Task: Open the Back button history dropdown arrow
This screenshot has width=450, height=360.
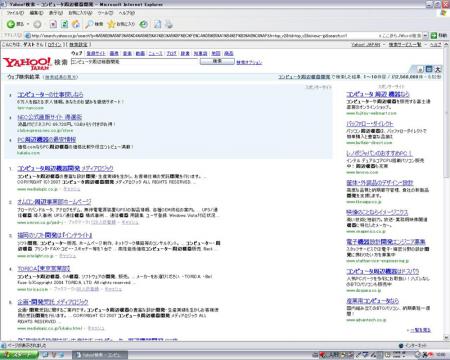Action: pyautogui.click(x=28, y=24)
